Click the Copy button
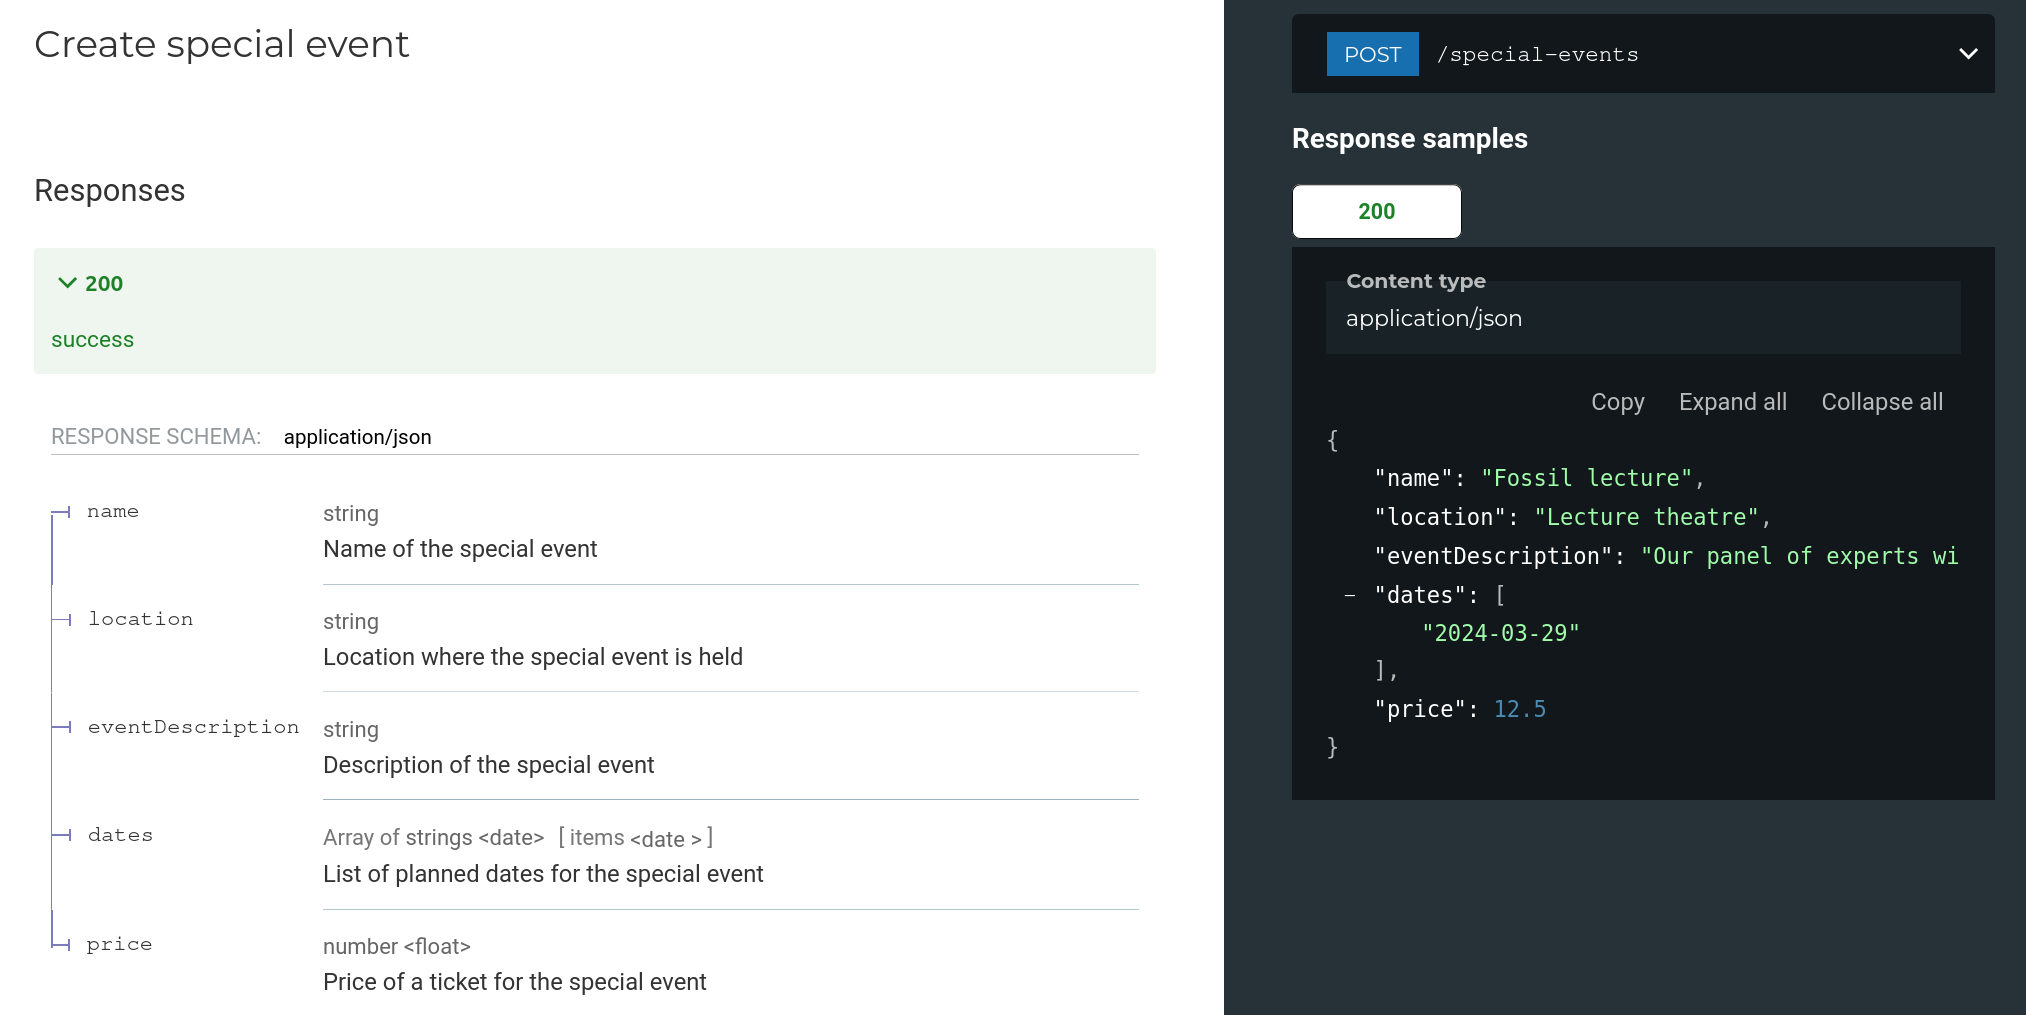The width and height of the screenshot is (2026, 1015). tap(1617, 402)
